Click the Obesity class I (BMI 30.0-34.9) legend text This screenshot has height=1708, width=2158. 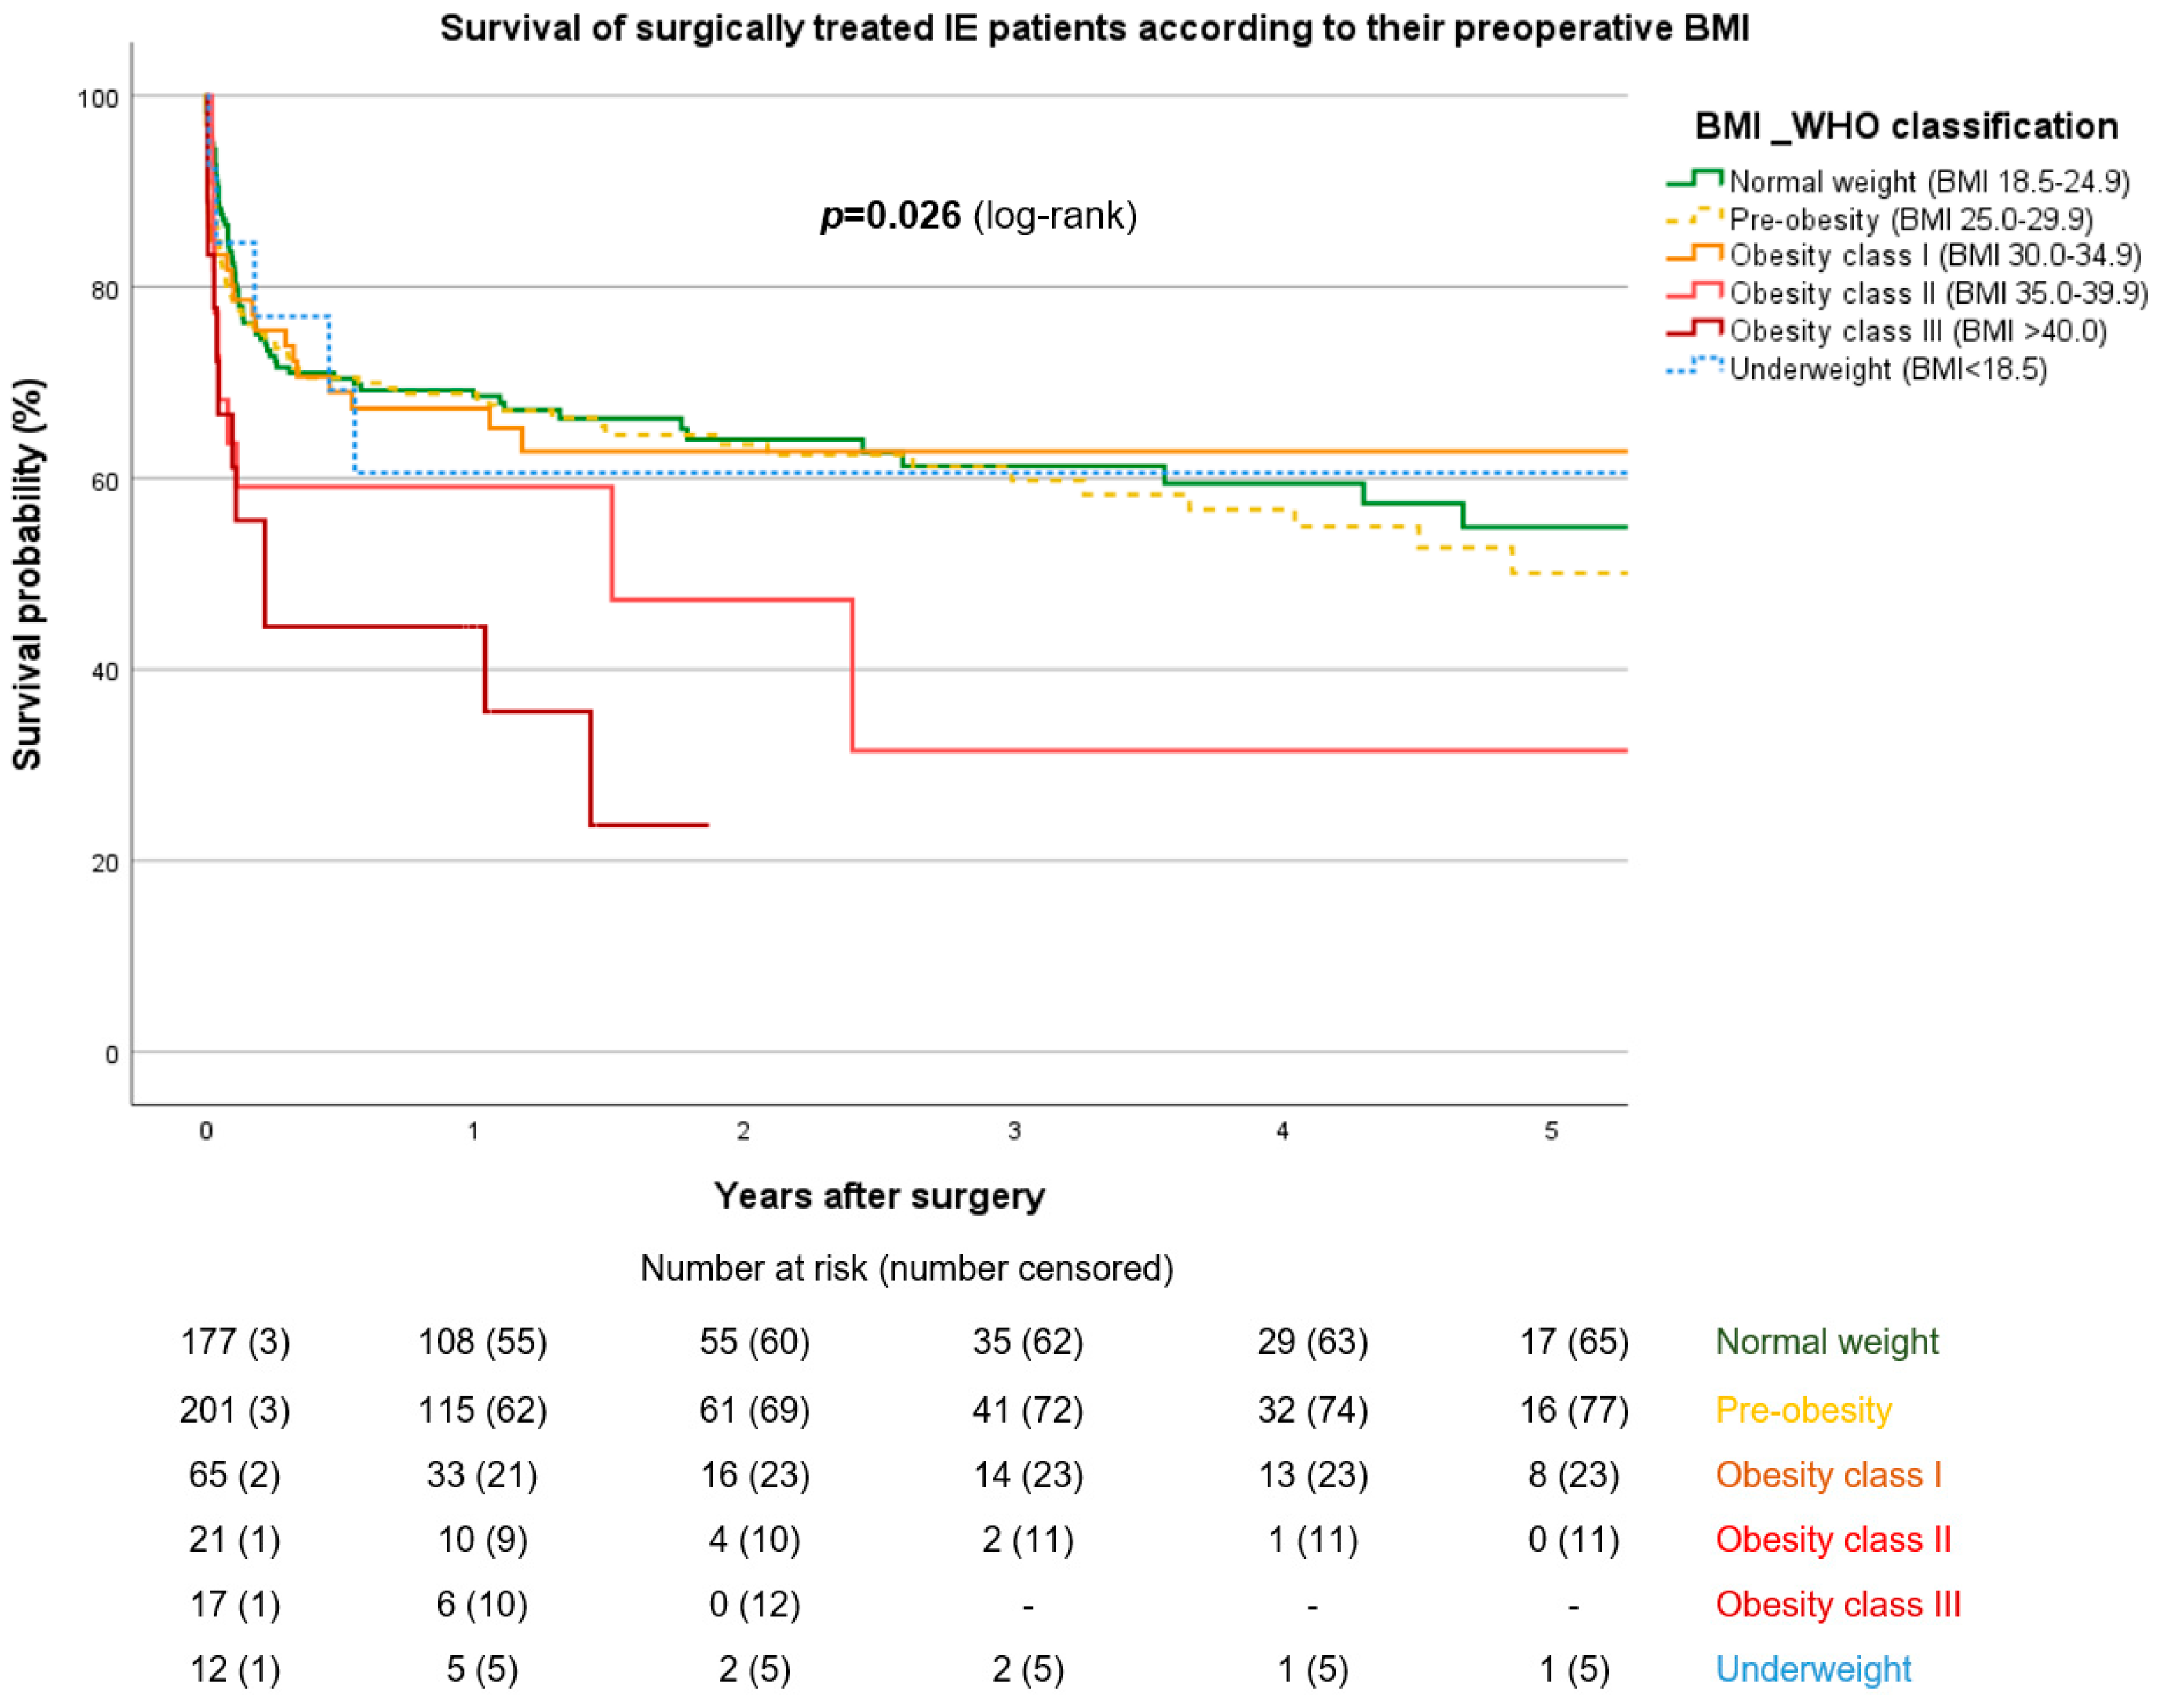(1935, 255)
